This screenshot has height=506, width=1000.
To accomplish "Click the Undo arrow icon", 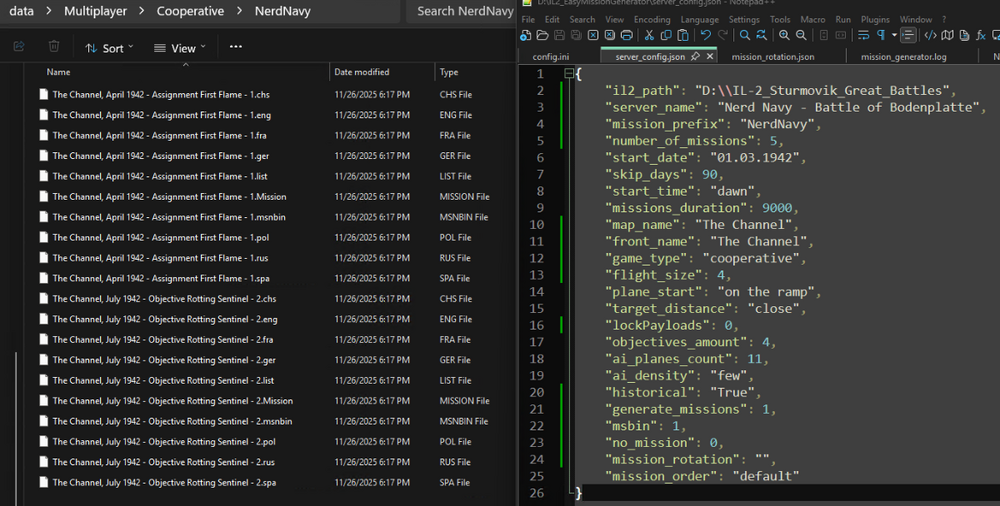I will (x=706, y=35).
